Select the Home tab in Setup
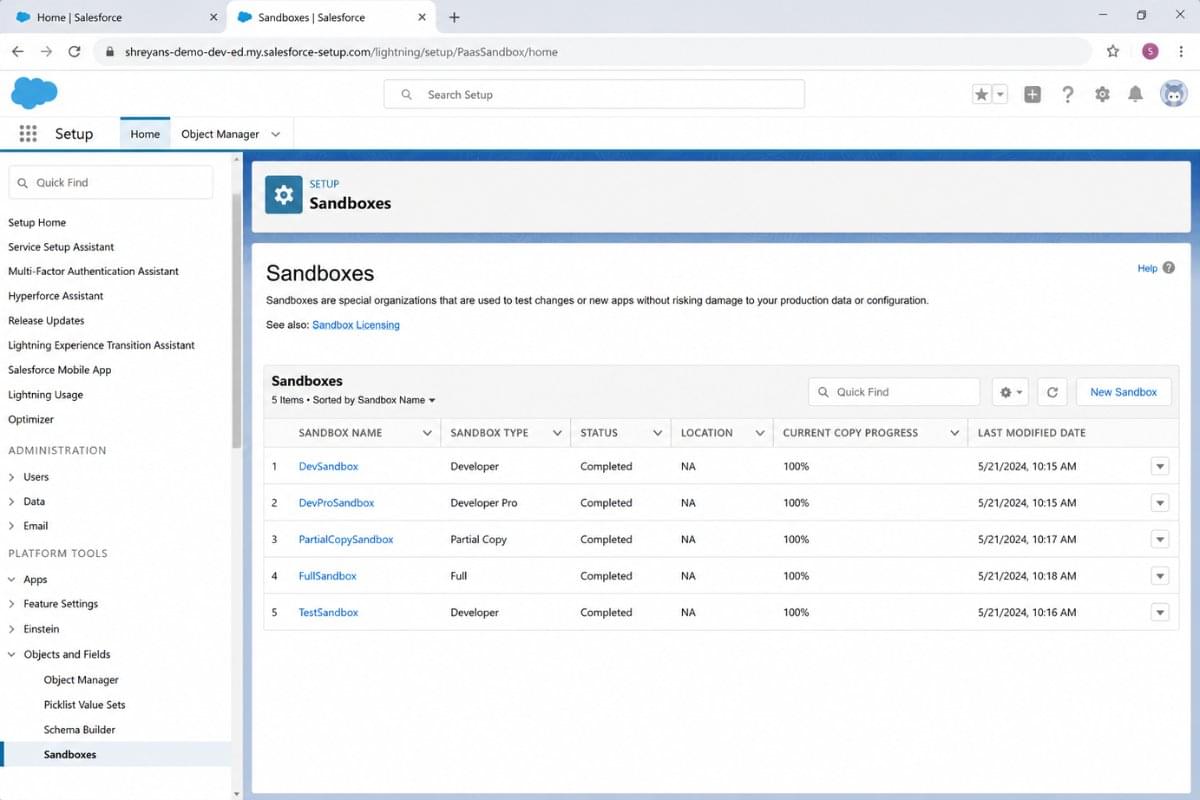 [145, 134]
